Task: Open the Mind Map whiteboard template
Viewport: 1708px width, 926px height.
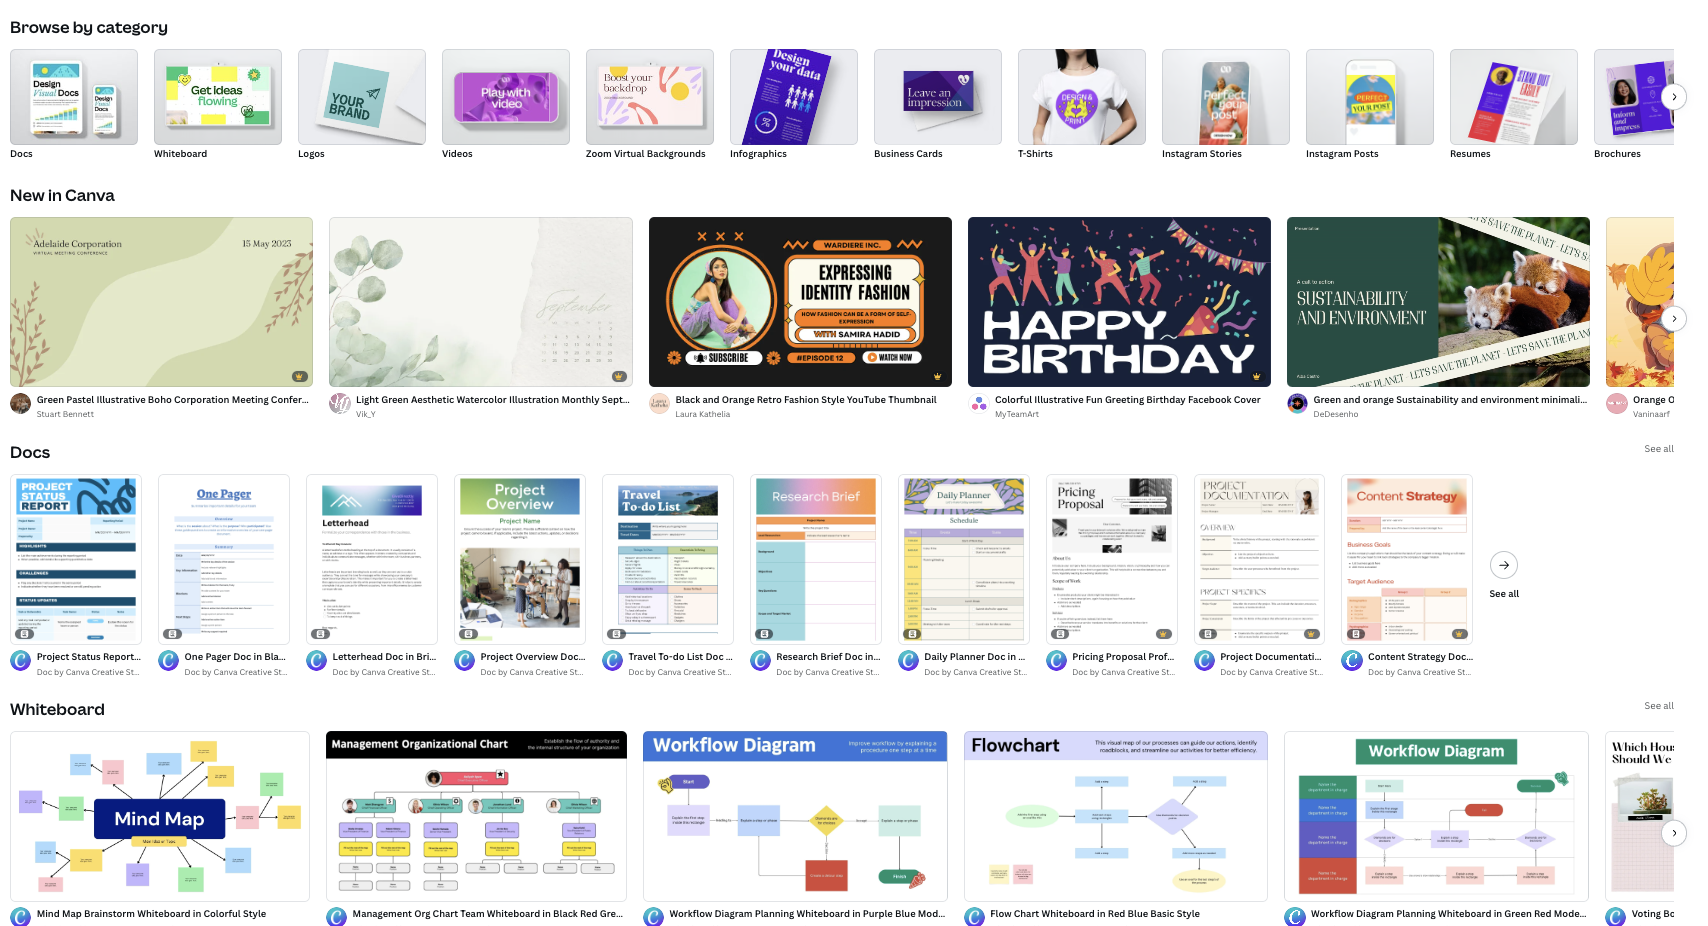Action: [160, 816]
